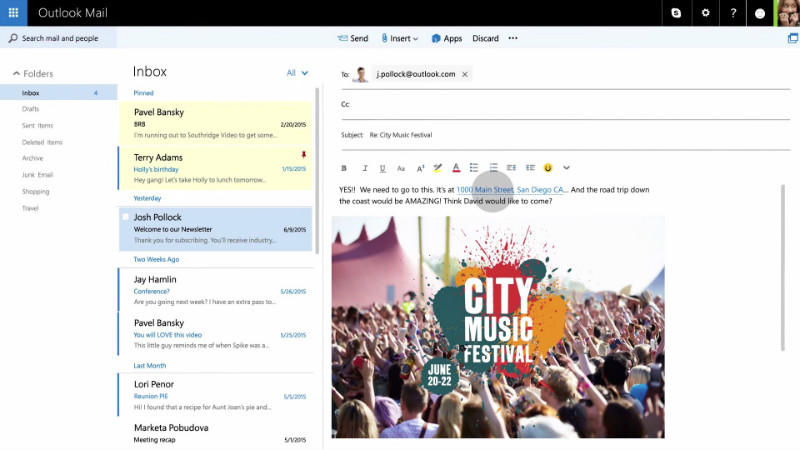
Task: Toggle underline formatting
Action: click(382, 168)
